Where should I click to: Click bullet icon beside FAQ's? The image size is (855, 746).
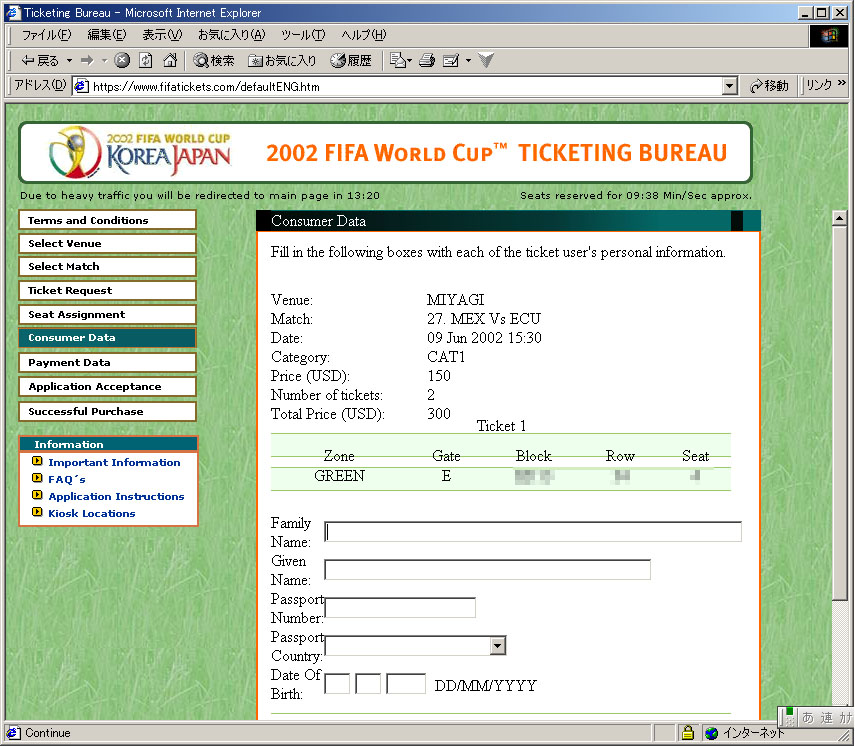pyautogui.click(x=37, y=478)
